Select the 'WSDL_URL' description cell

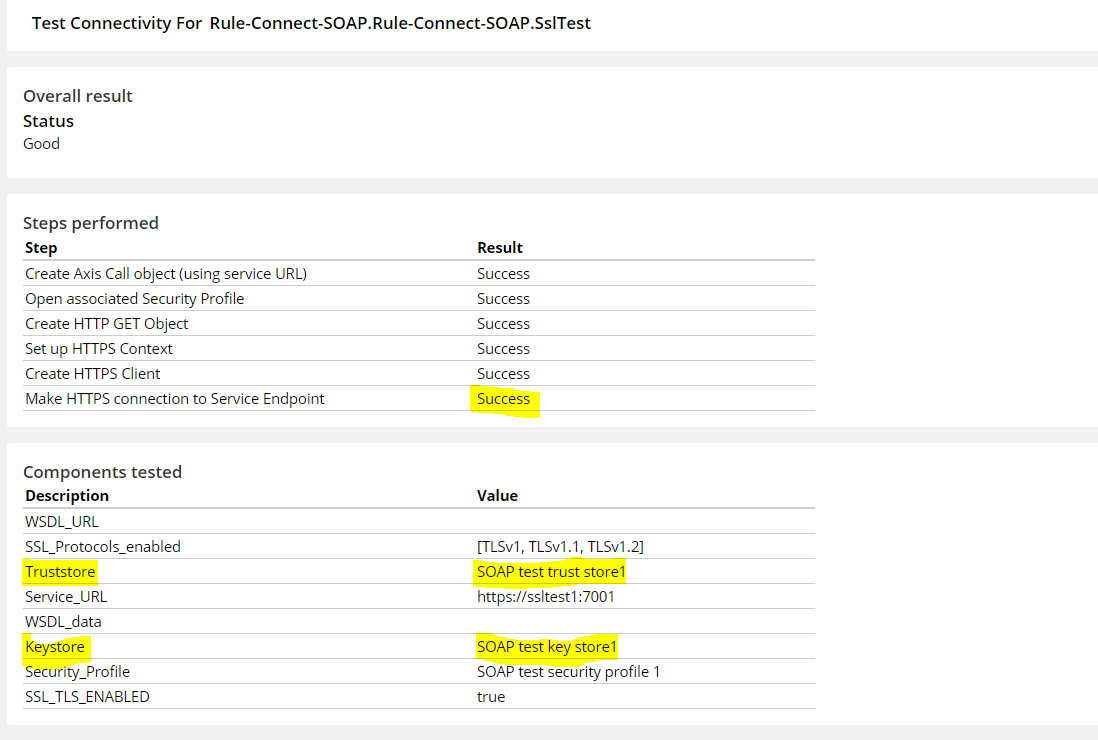62,522
